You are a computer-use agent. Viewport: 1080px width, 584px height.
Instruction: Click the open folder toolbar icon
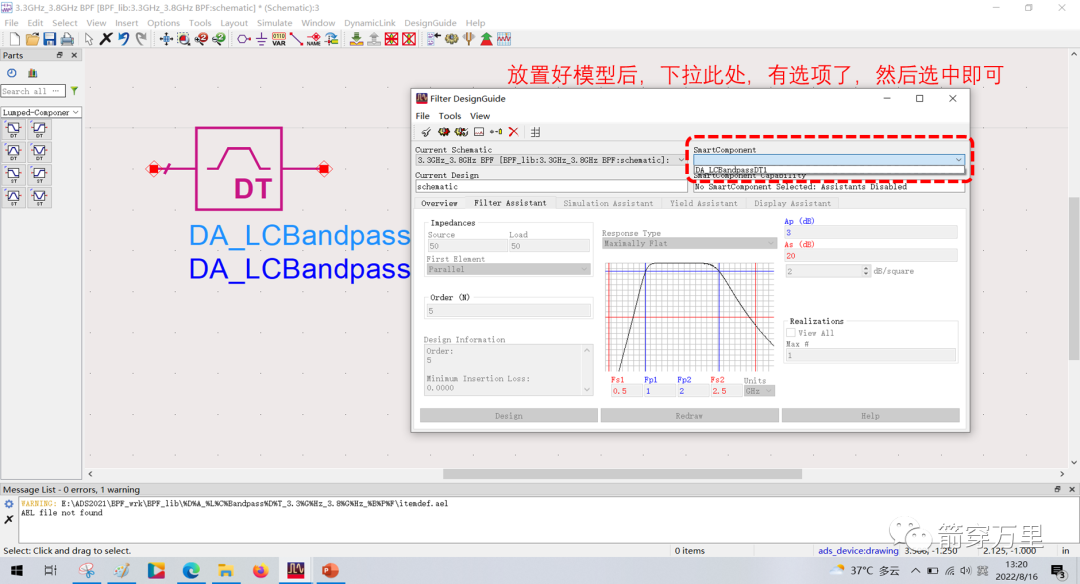[x=32, y=39]
